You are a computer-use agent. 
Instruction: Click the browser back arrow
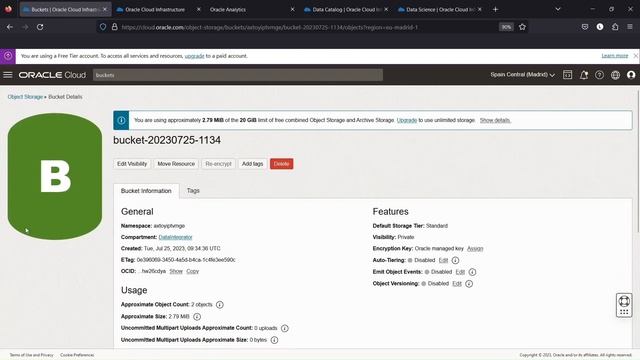pyautogui.click(x=10, y=27)
